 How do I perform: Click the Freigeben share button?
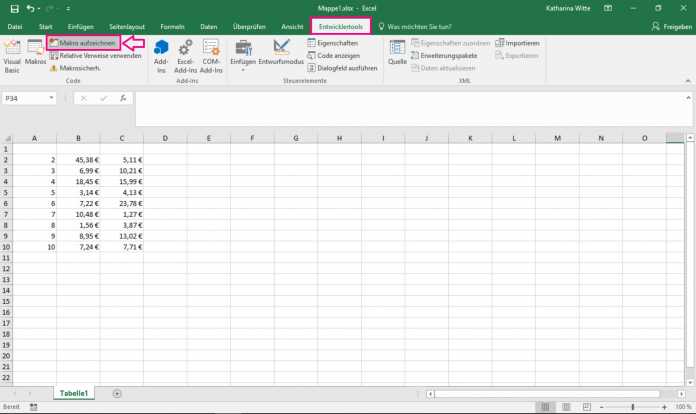click(672, 26)
